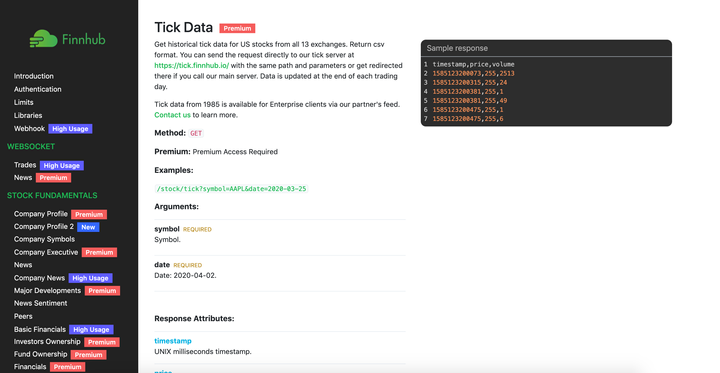
Task: Click the Contact us link
Action: [x=172, y=115]
